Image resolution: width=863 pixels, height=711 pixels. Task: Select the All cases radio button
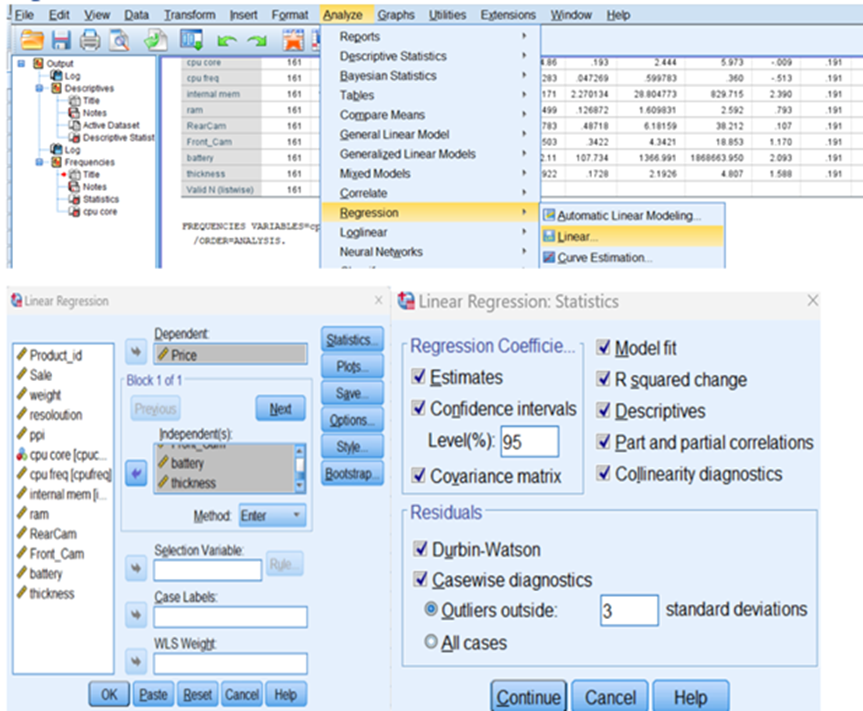coord(432,642)
